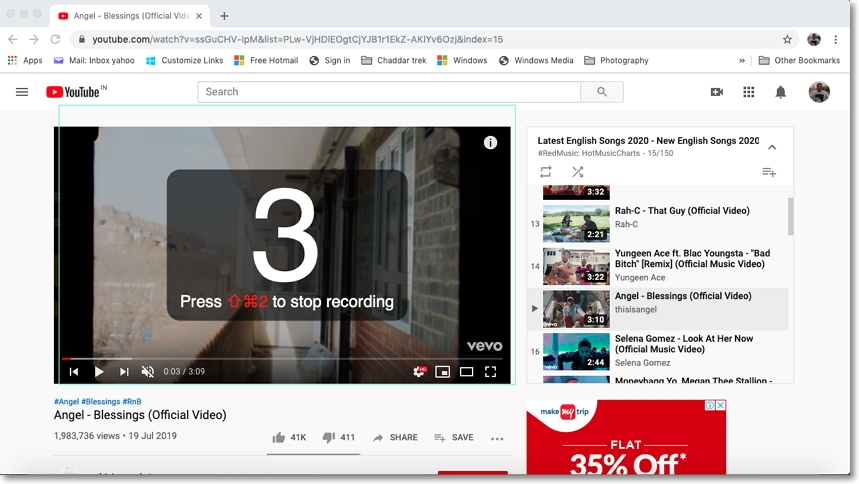Viewport: 859px width, 484px height.
Task: Open the create video camera icon
Action: pos(716,92)
